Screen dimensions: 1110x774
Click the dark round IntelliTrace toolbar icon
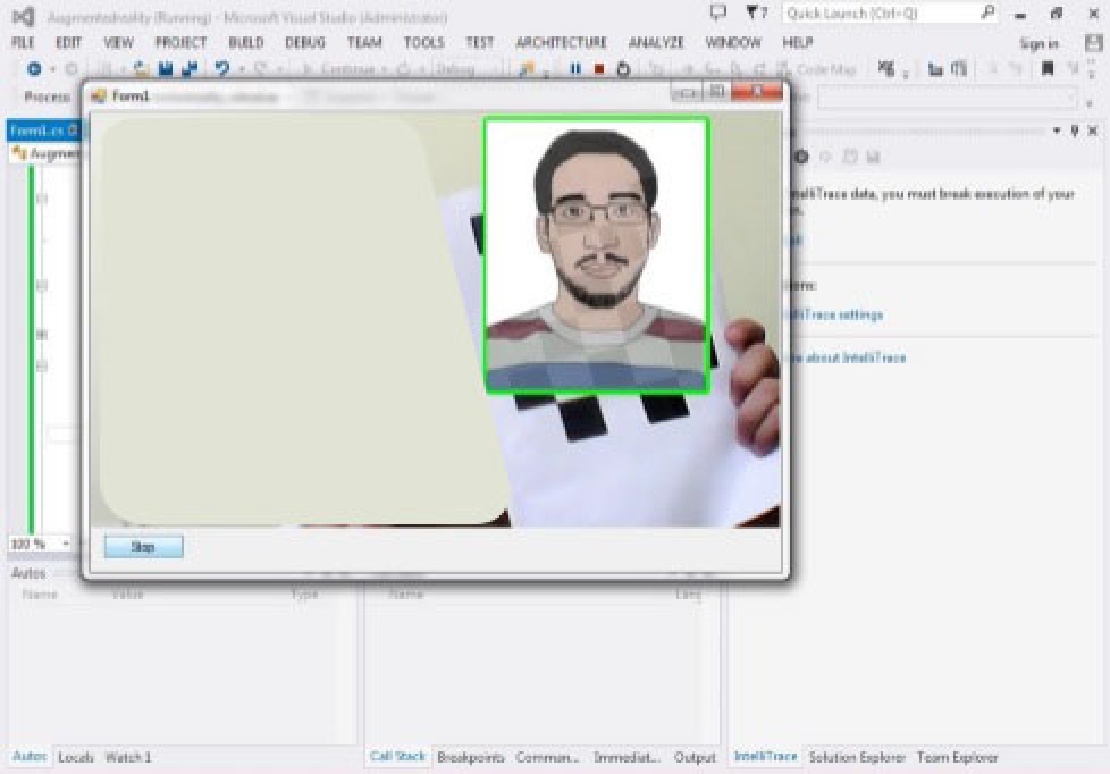pos(801,156)
